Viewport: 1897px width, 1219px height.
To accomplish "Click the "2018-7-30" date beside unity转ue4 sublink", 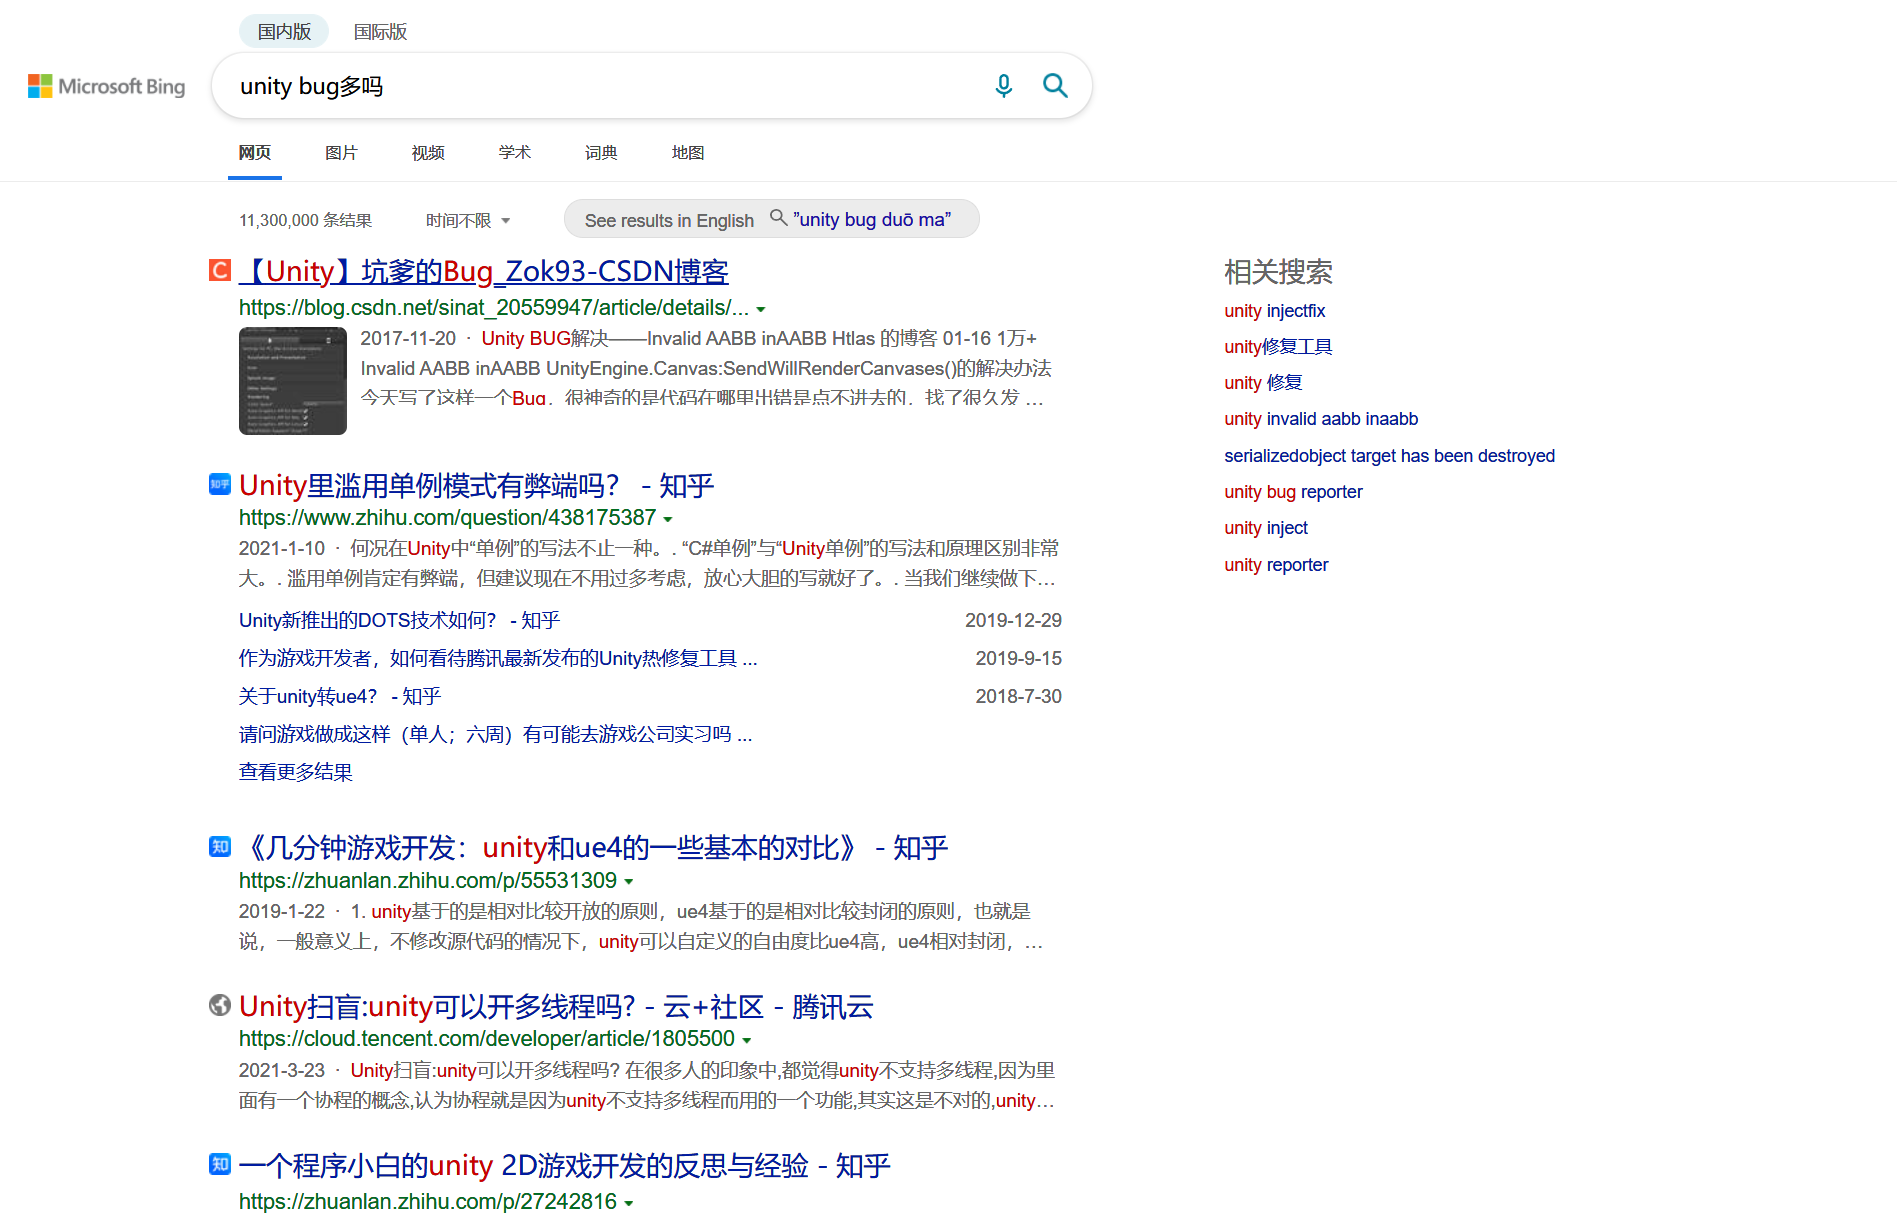I will coord(1019,696).
